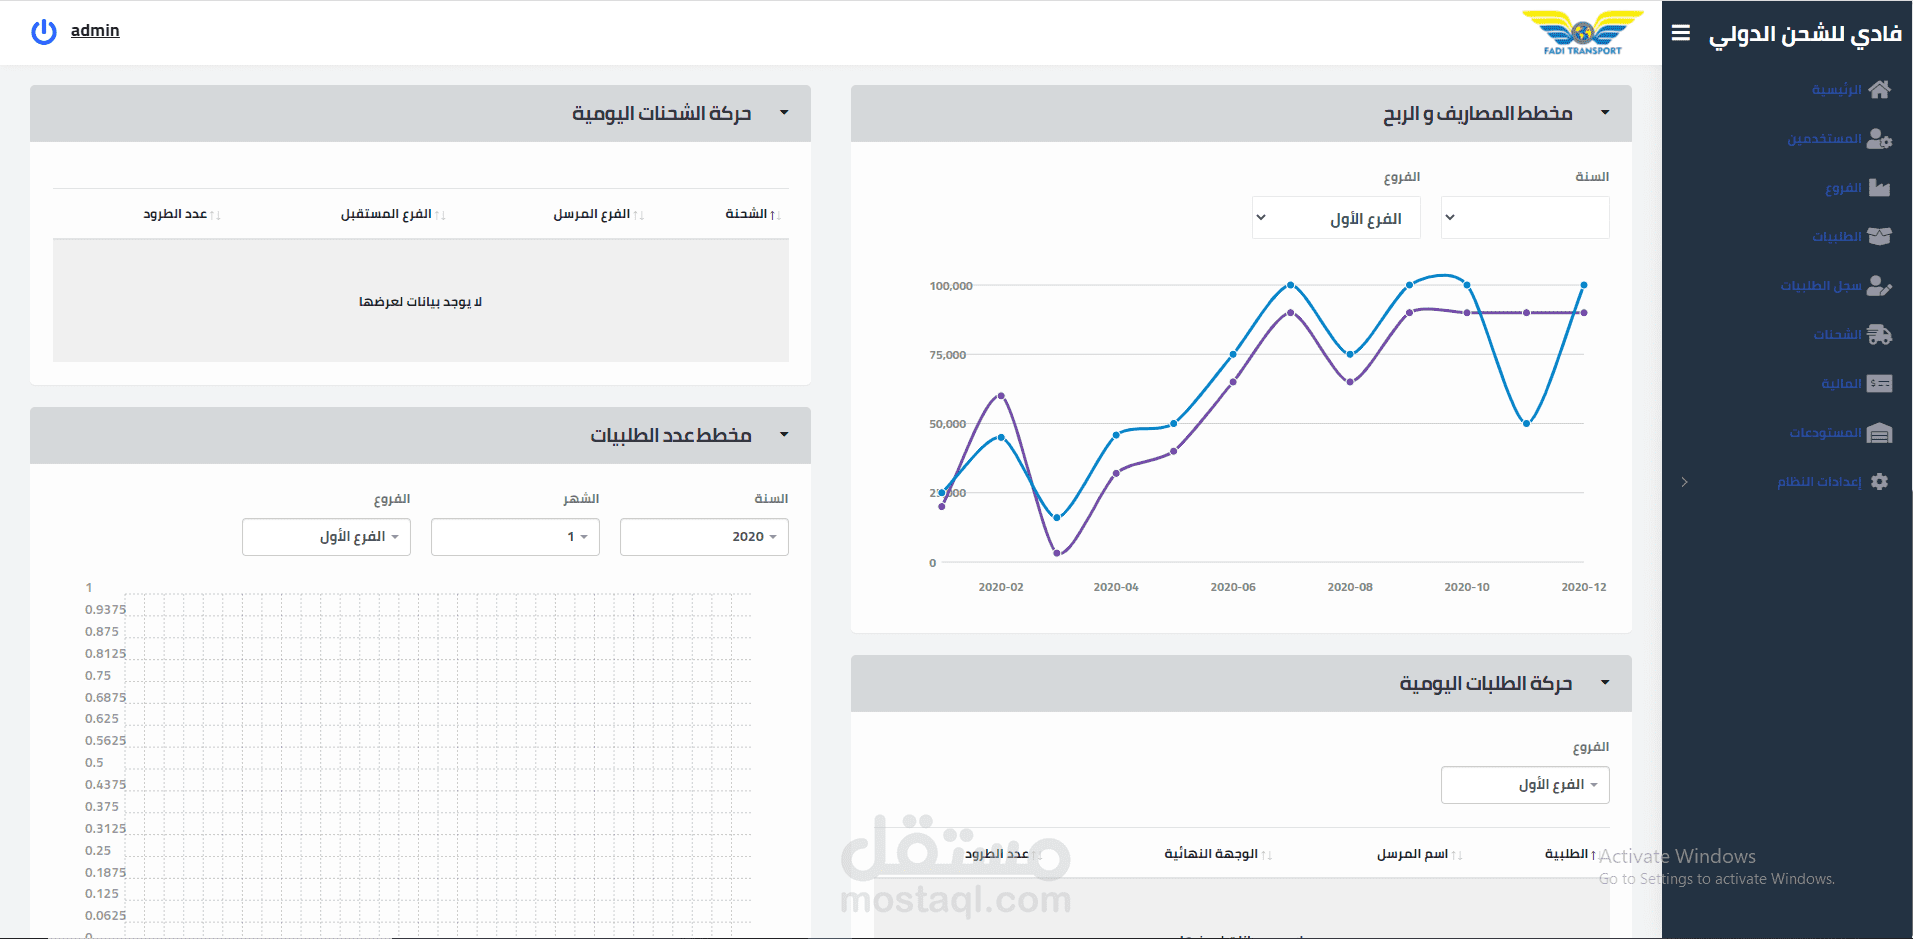Click the 2020-10 x-axis label
Viewport: 1913px width, 939px height.
1467,587
